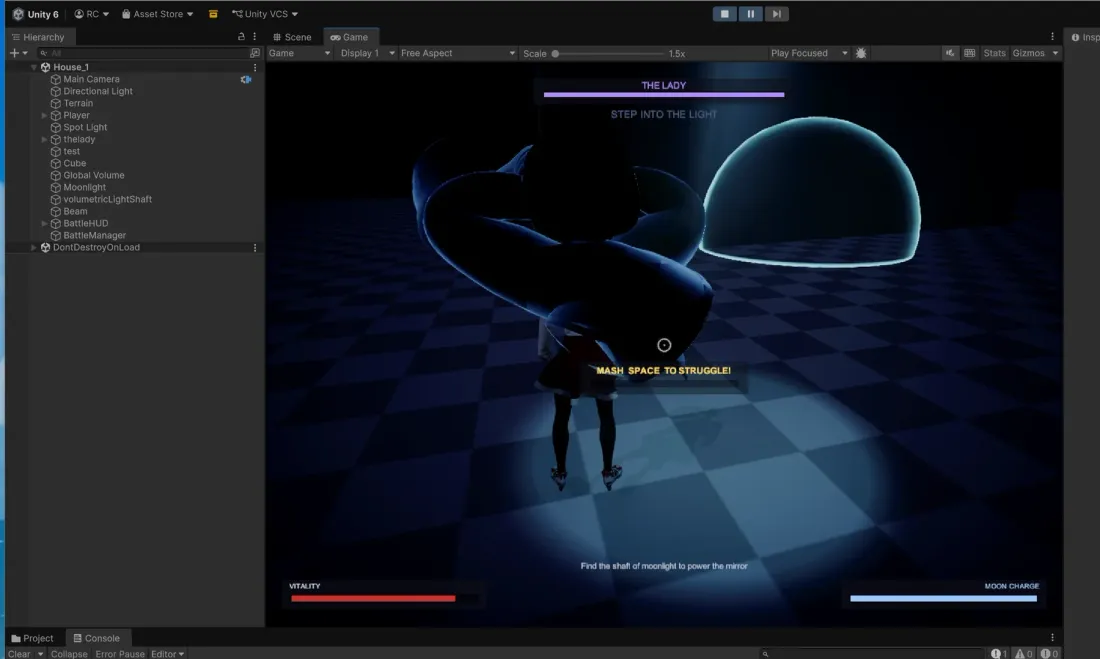This screenshot has height=659, width=1100.
Task: Select BattleManager object
Action: (x=95, y=235)
